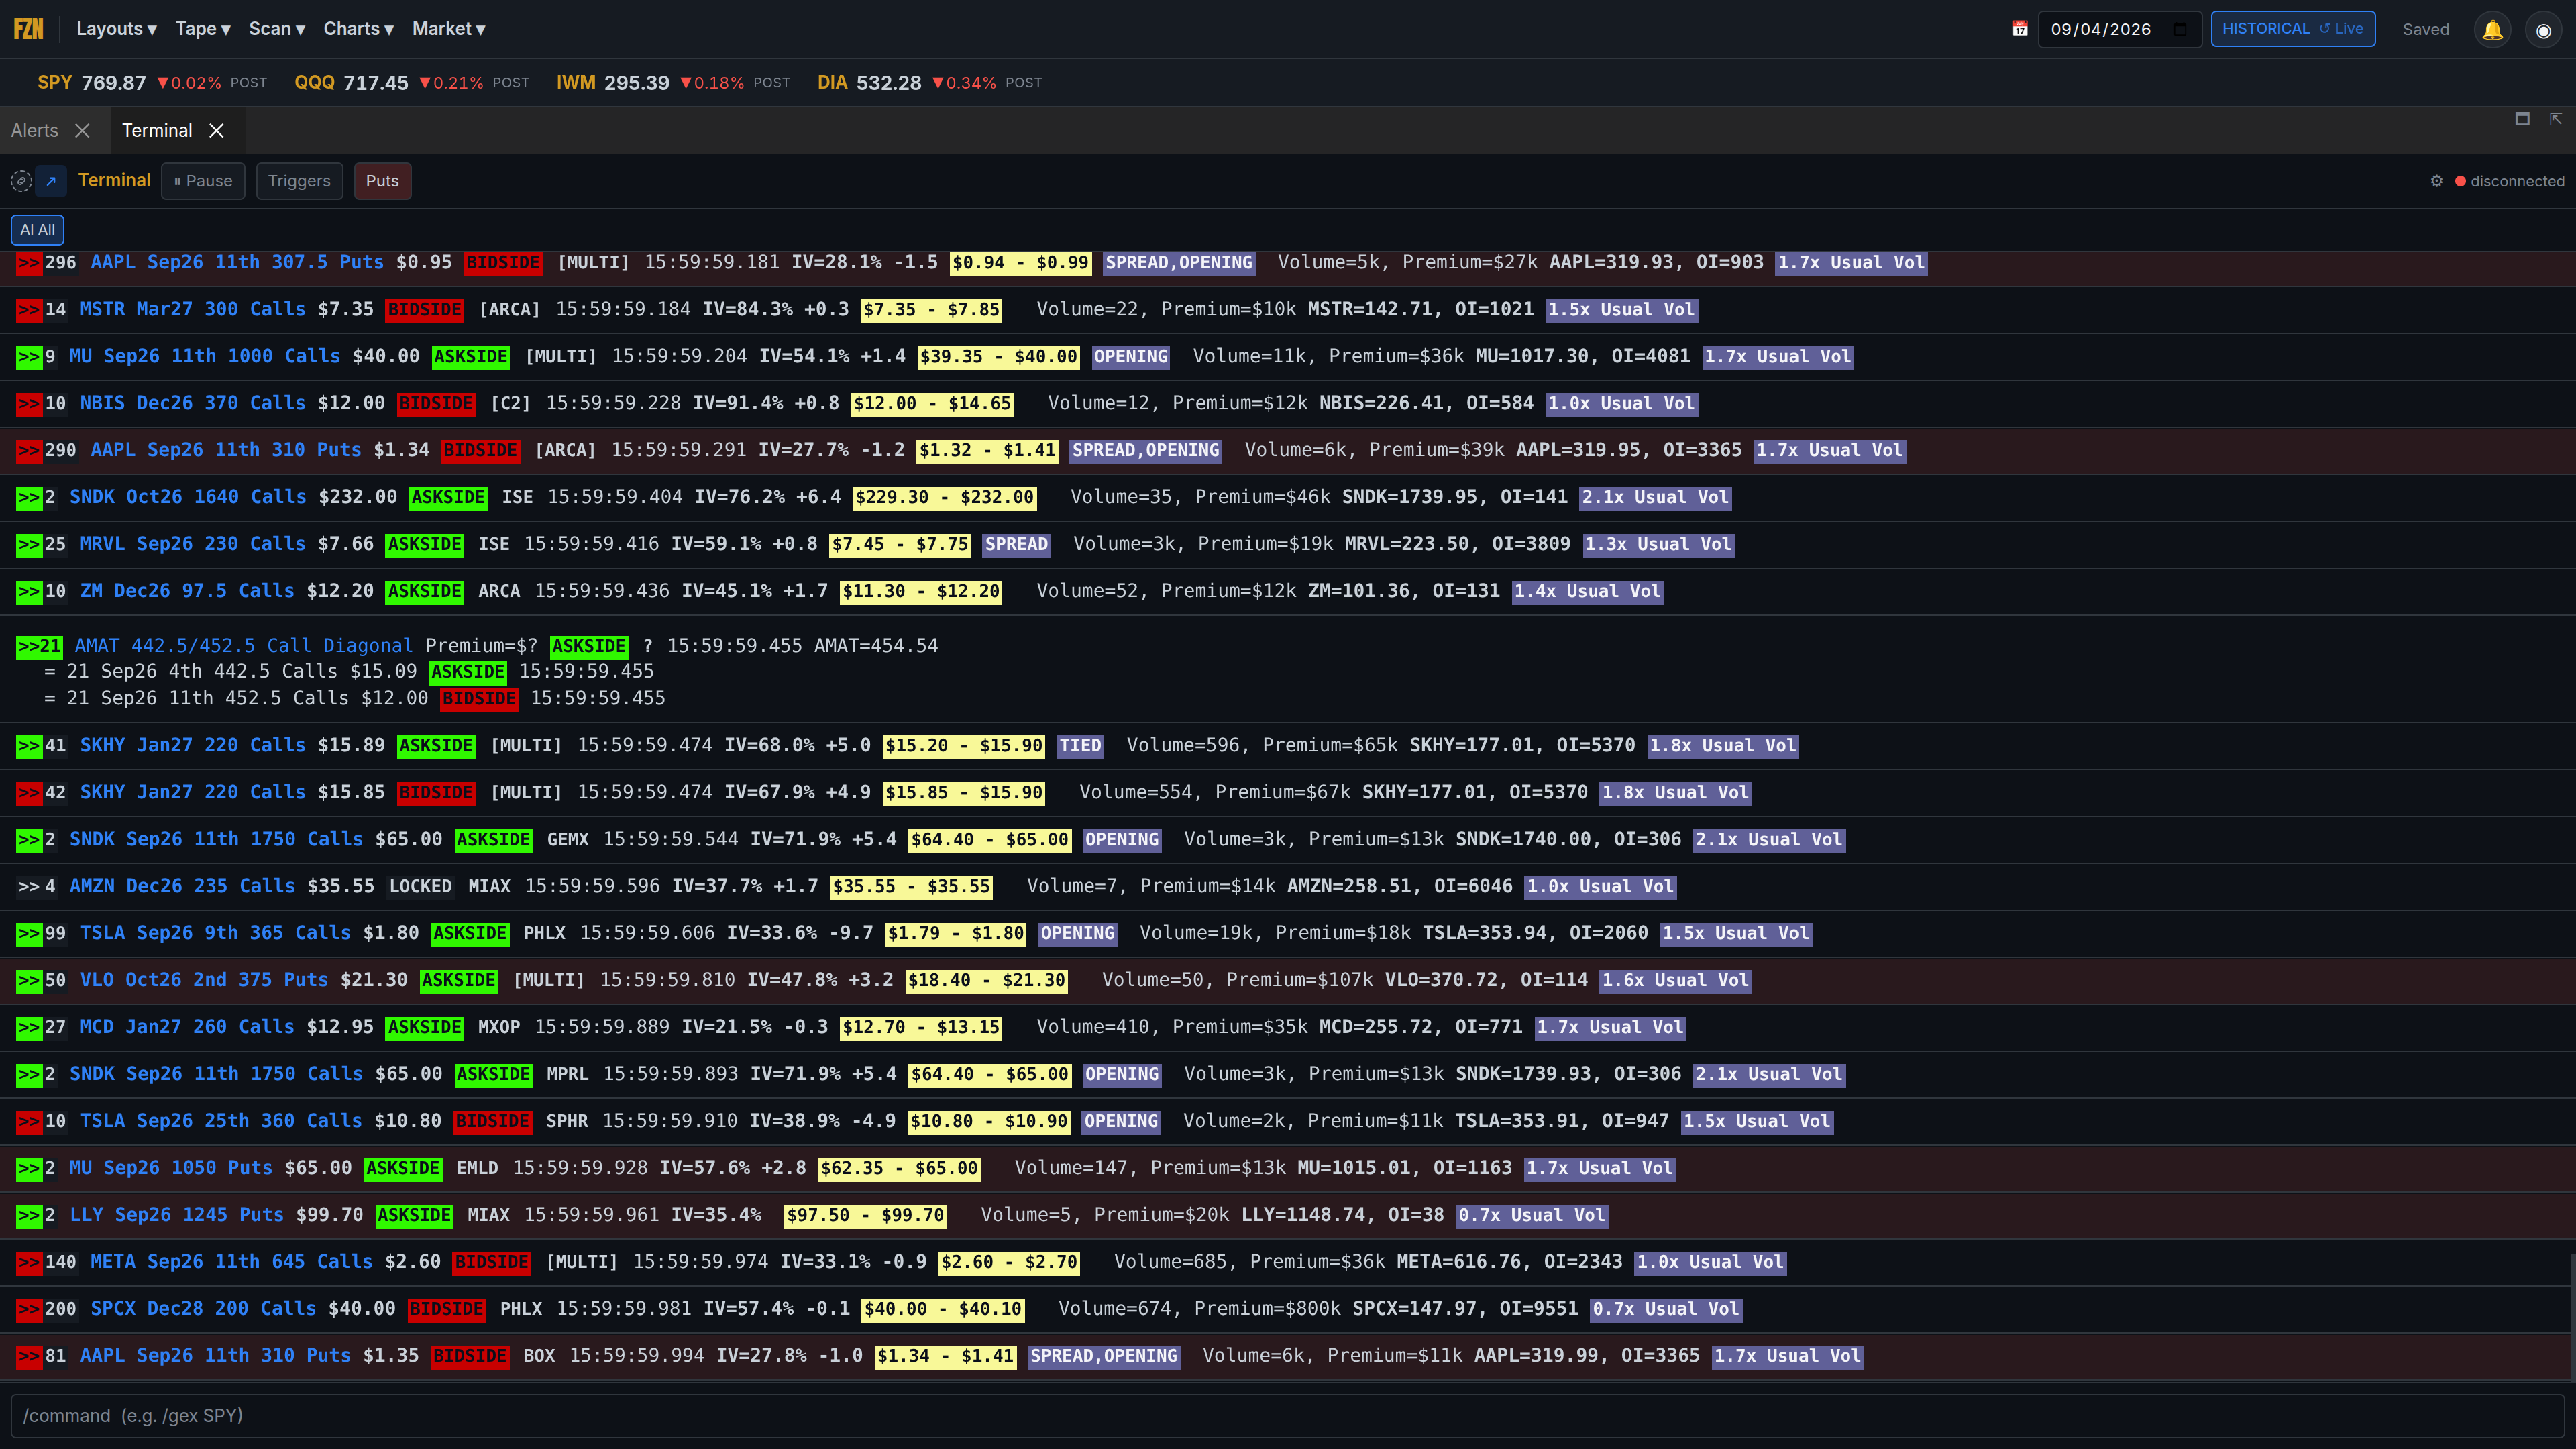Image resolution: width=2576 pixels, height=1449 pixels.
Task: Open the Market dropdown menu
Action: 448,29
